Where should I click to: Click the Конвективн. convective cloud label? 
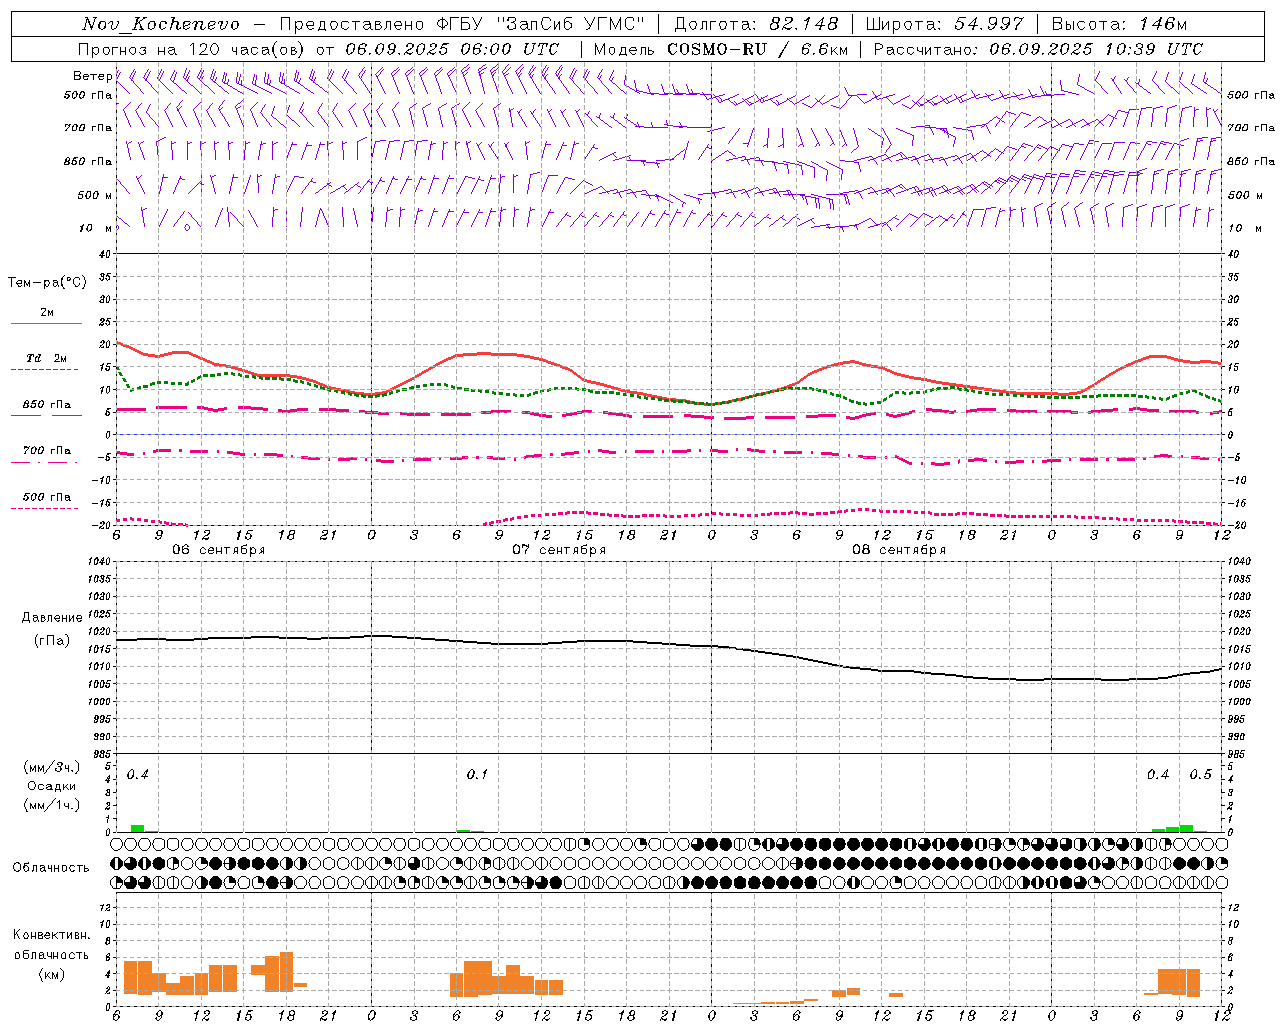[x=52, y=935]
